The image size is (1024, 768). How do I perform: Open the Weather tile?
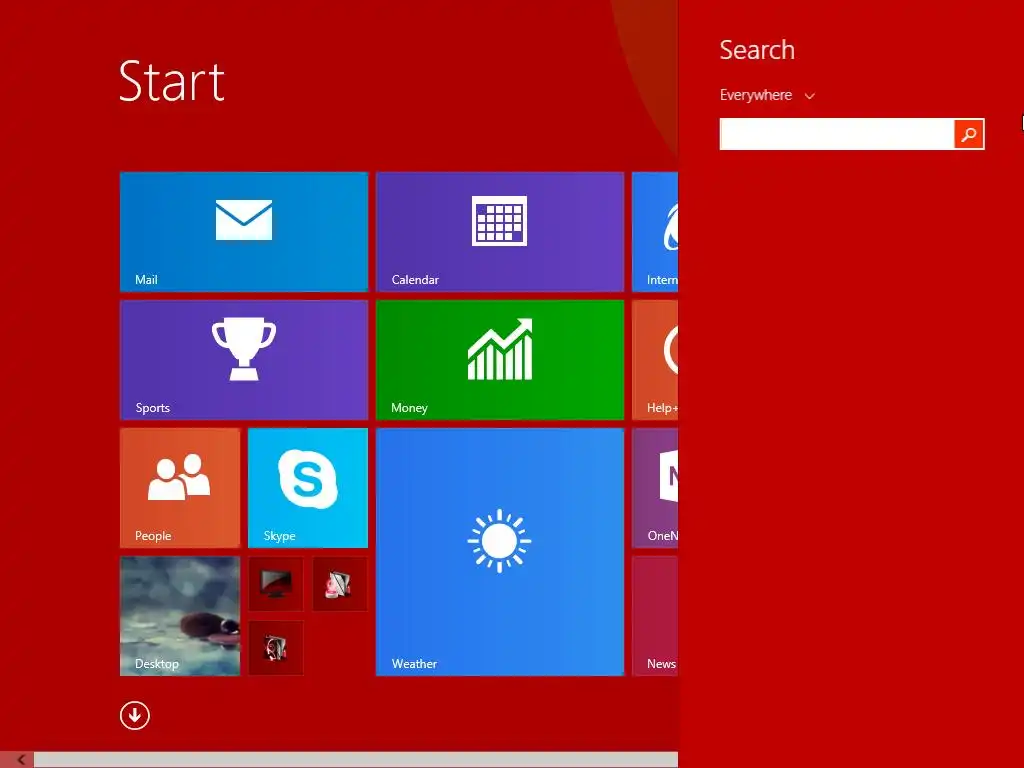click(500, 552)
